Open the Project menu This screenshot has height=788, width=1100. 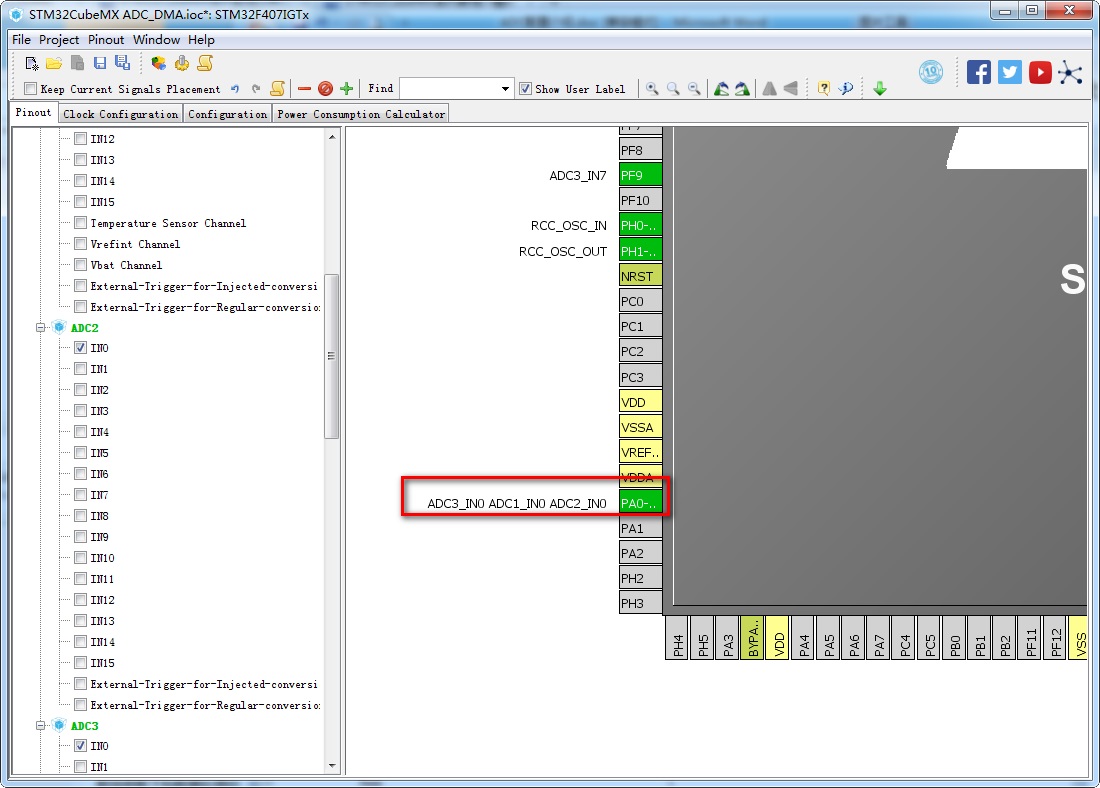point(59,40)
